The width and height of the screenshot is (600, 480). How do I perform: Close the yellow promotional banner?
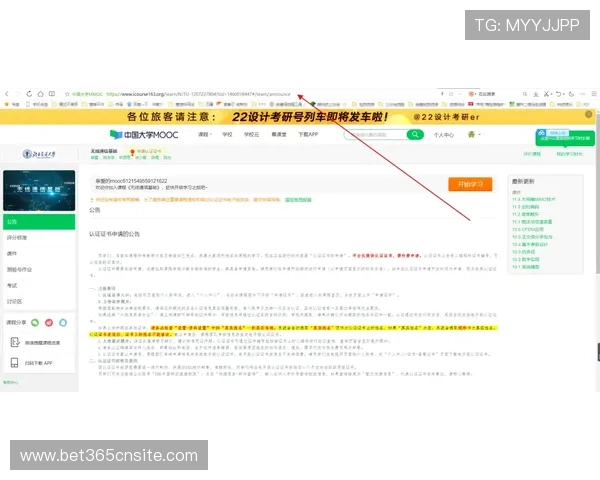(589, 114)
